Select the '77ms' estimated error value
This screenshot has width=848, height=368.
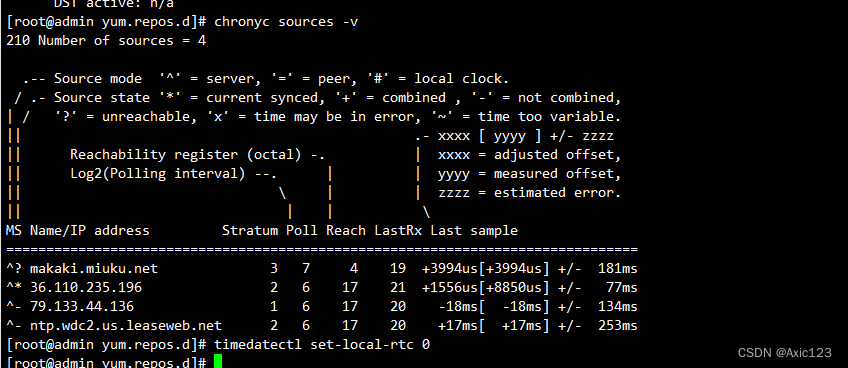[x=622, y=287]
